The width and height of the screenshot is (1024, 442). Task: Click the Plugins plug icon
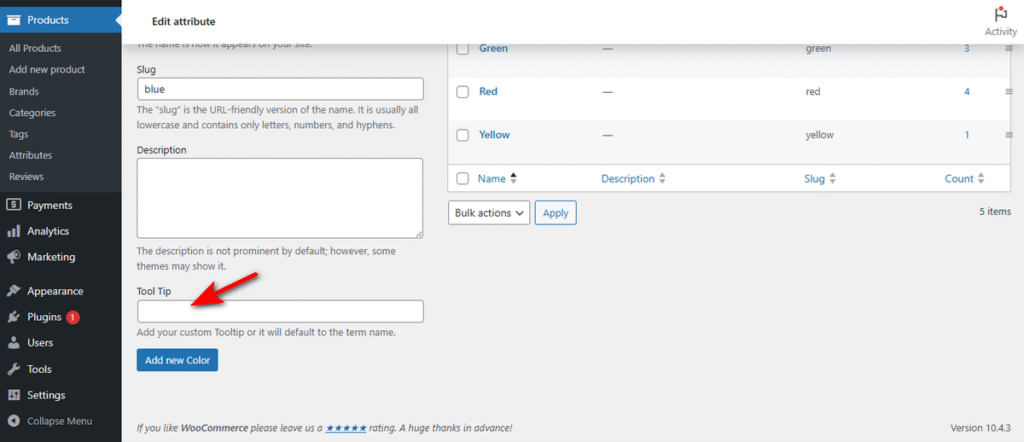13,317
